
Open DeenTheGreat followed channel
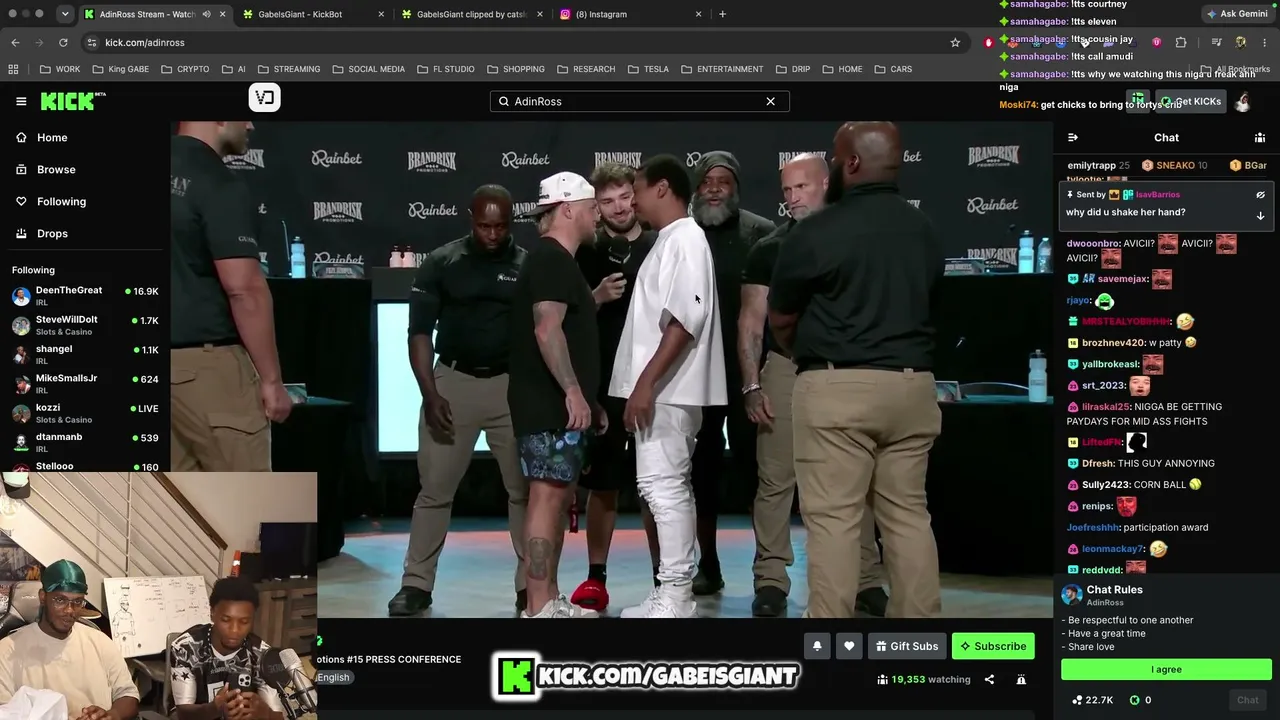[86, 296]
